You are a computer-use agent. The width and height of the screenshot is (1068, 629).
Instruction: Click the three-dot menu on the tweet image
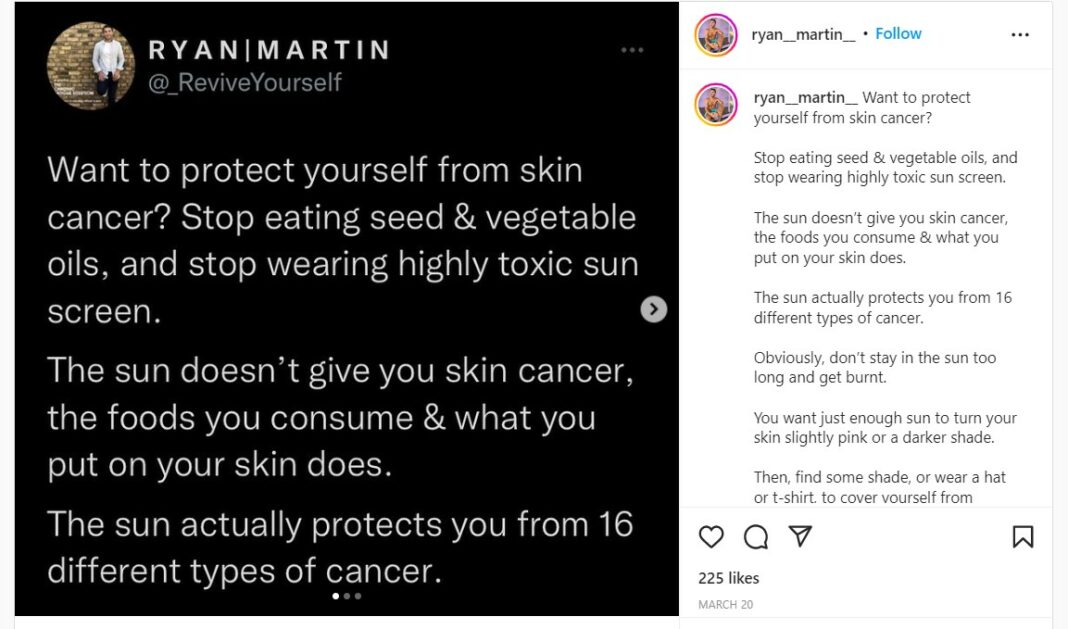[632, 48]
